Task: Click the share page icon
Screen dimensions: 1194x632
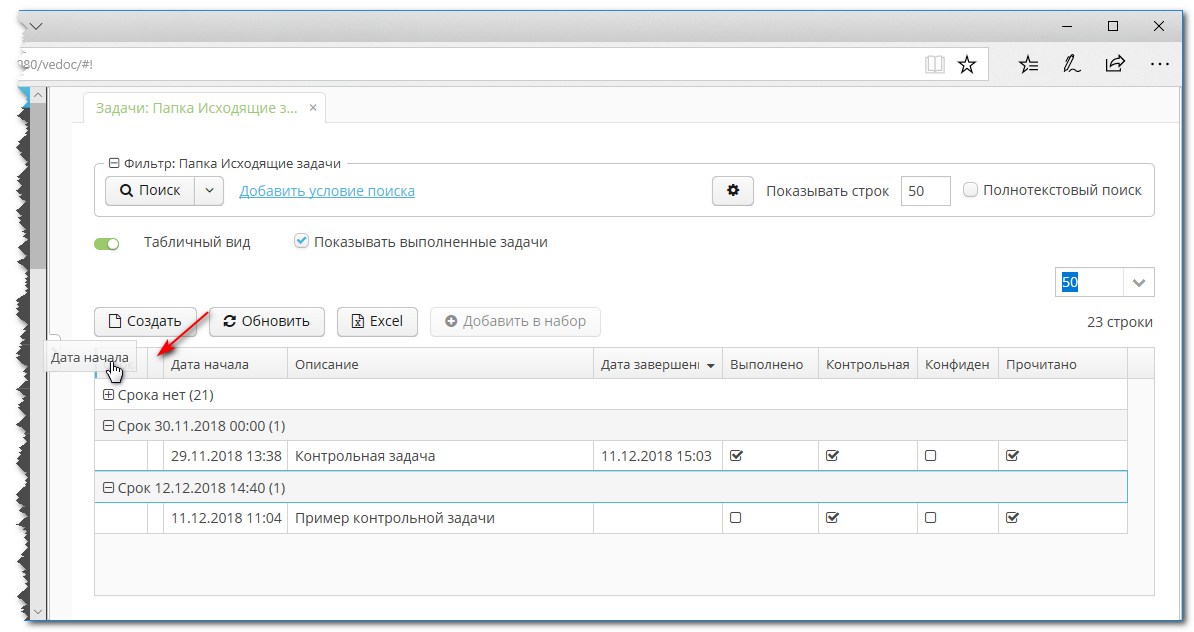Action: coord(1115,65)
